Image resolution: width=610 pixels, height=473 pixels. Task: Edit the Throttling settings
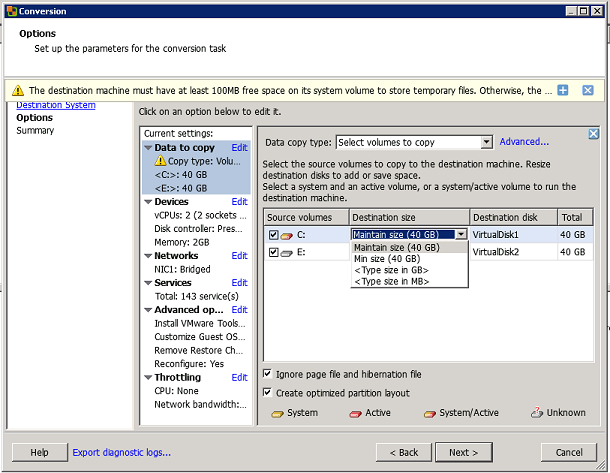239,377
